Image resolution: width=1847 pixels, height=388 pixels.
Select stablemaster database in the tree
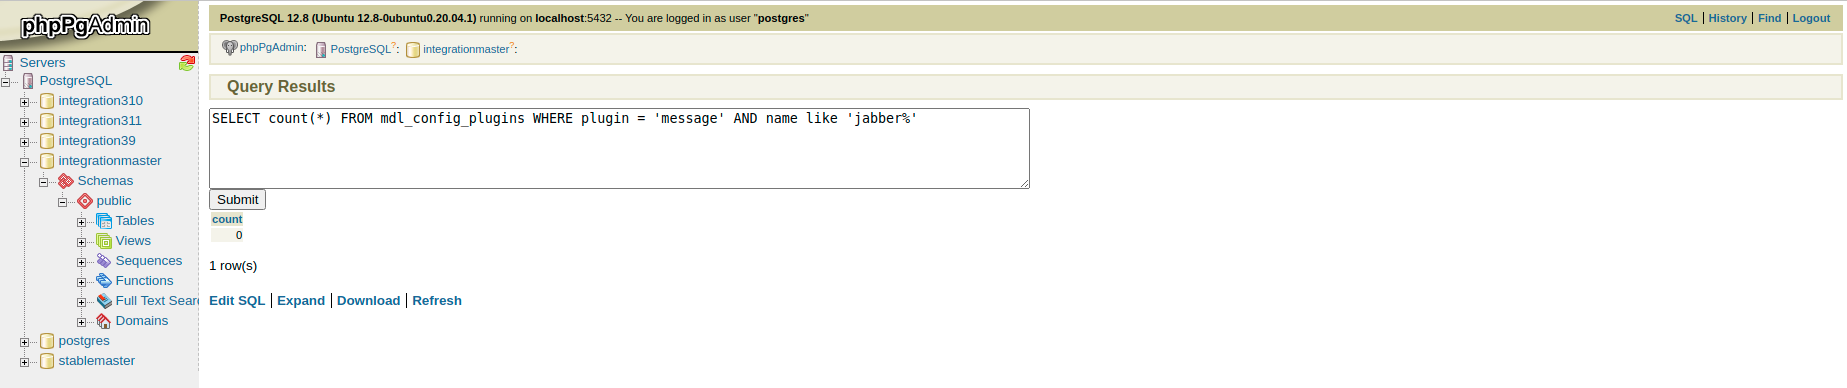click(97, 361)
